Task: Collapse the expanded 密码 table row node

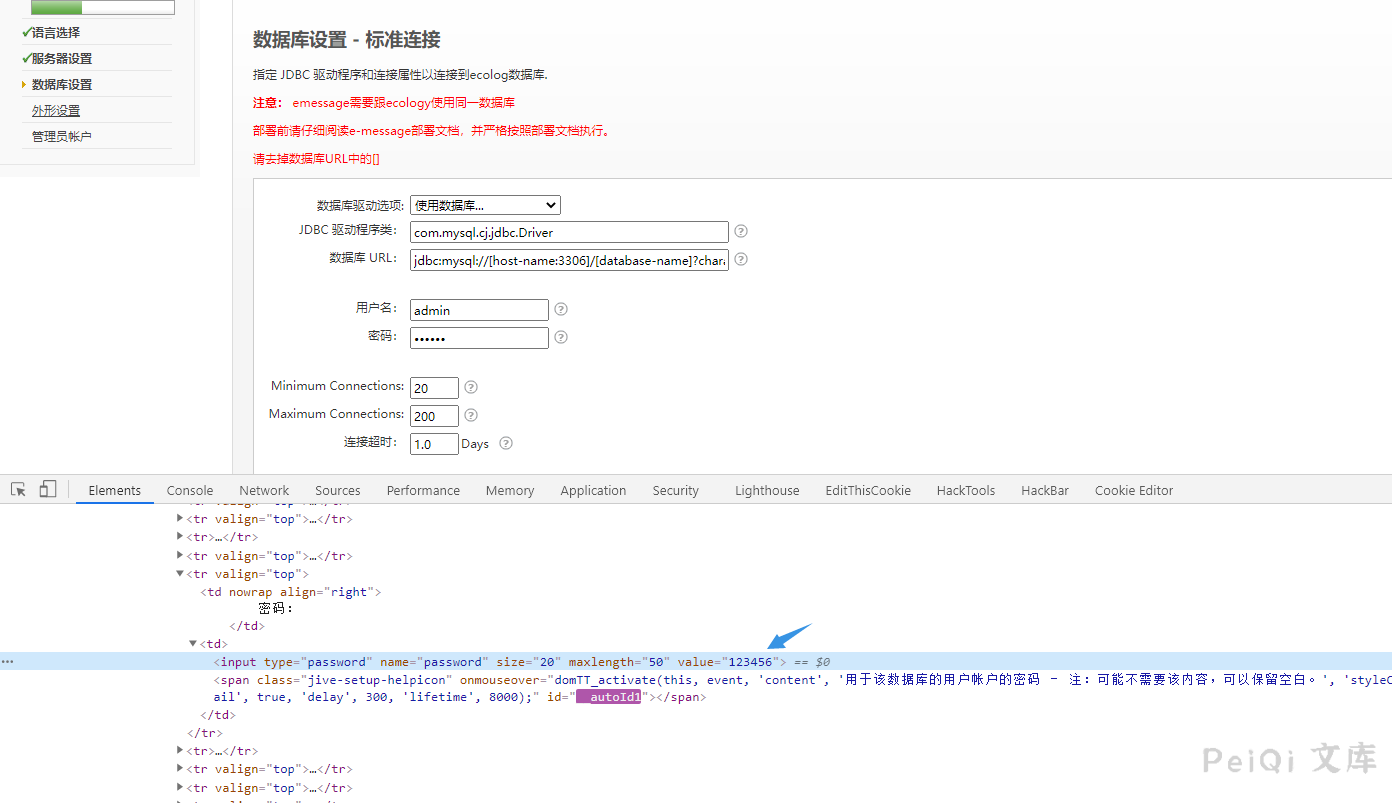Action: click(180, 573)
